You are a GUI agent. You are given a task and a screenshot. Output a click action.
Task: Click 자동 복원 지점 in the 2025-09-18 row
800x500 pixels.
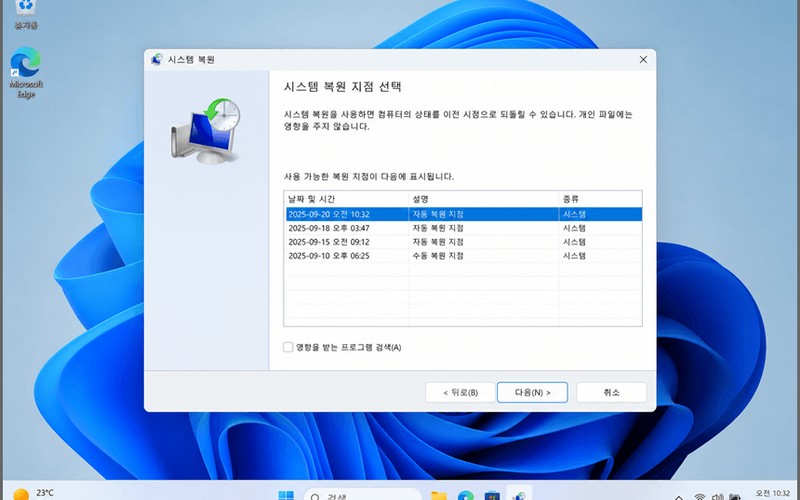pos(438,228)
